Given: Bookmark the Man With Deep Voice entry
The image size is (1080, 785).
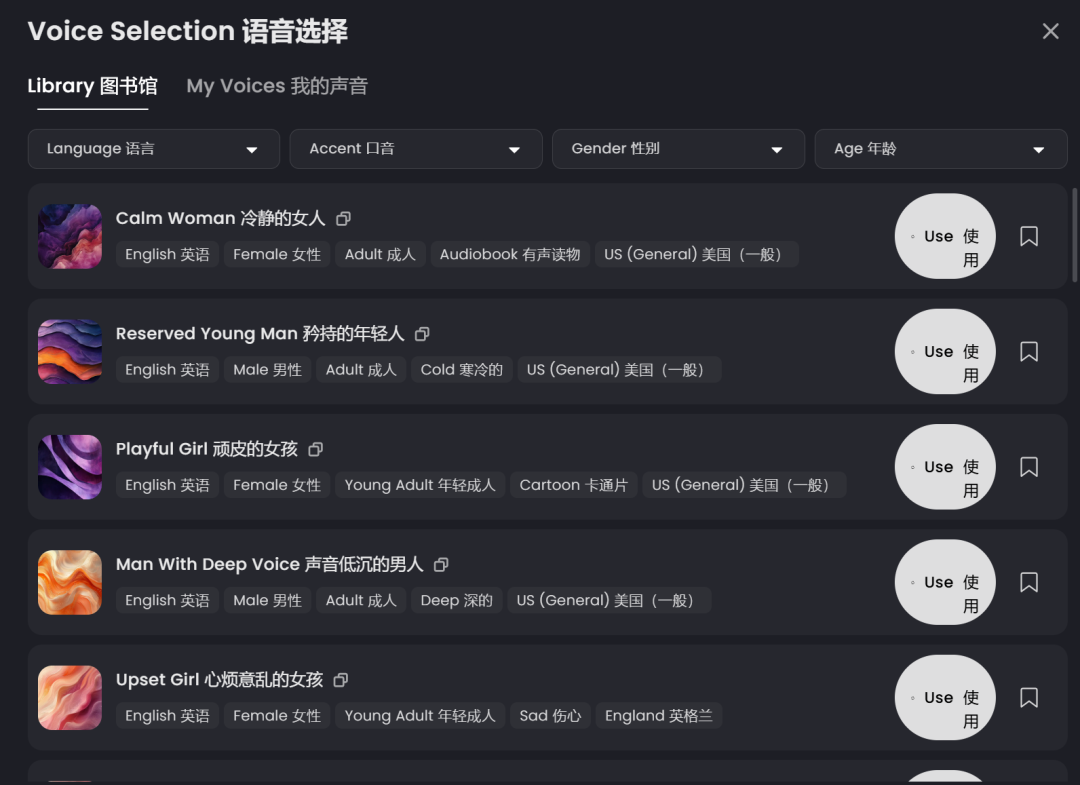Looking at the screenshot, I should pyautogui.click(x=1029, y=582).
